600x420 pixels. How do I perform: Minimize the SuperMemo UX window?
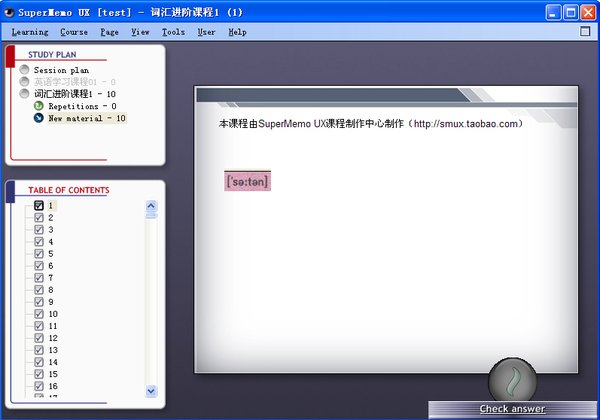click(553, 13)
